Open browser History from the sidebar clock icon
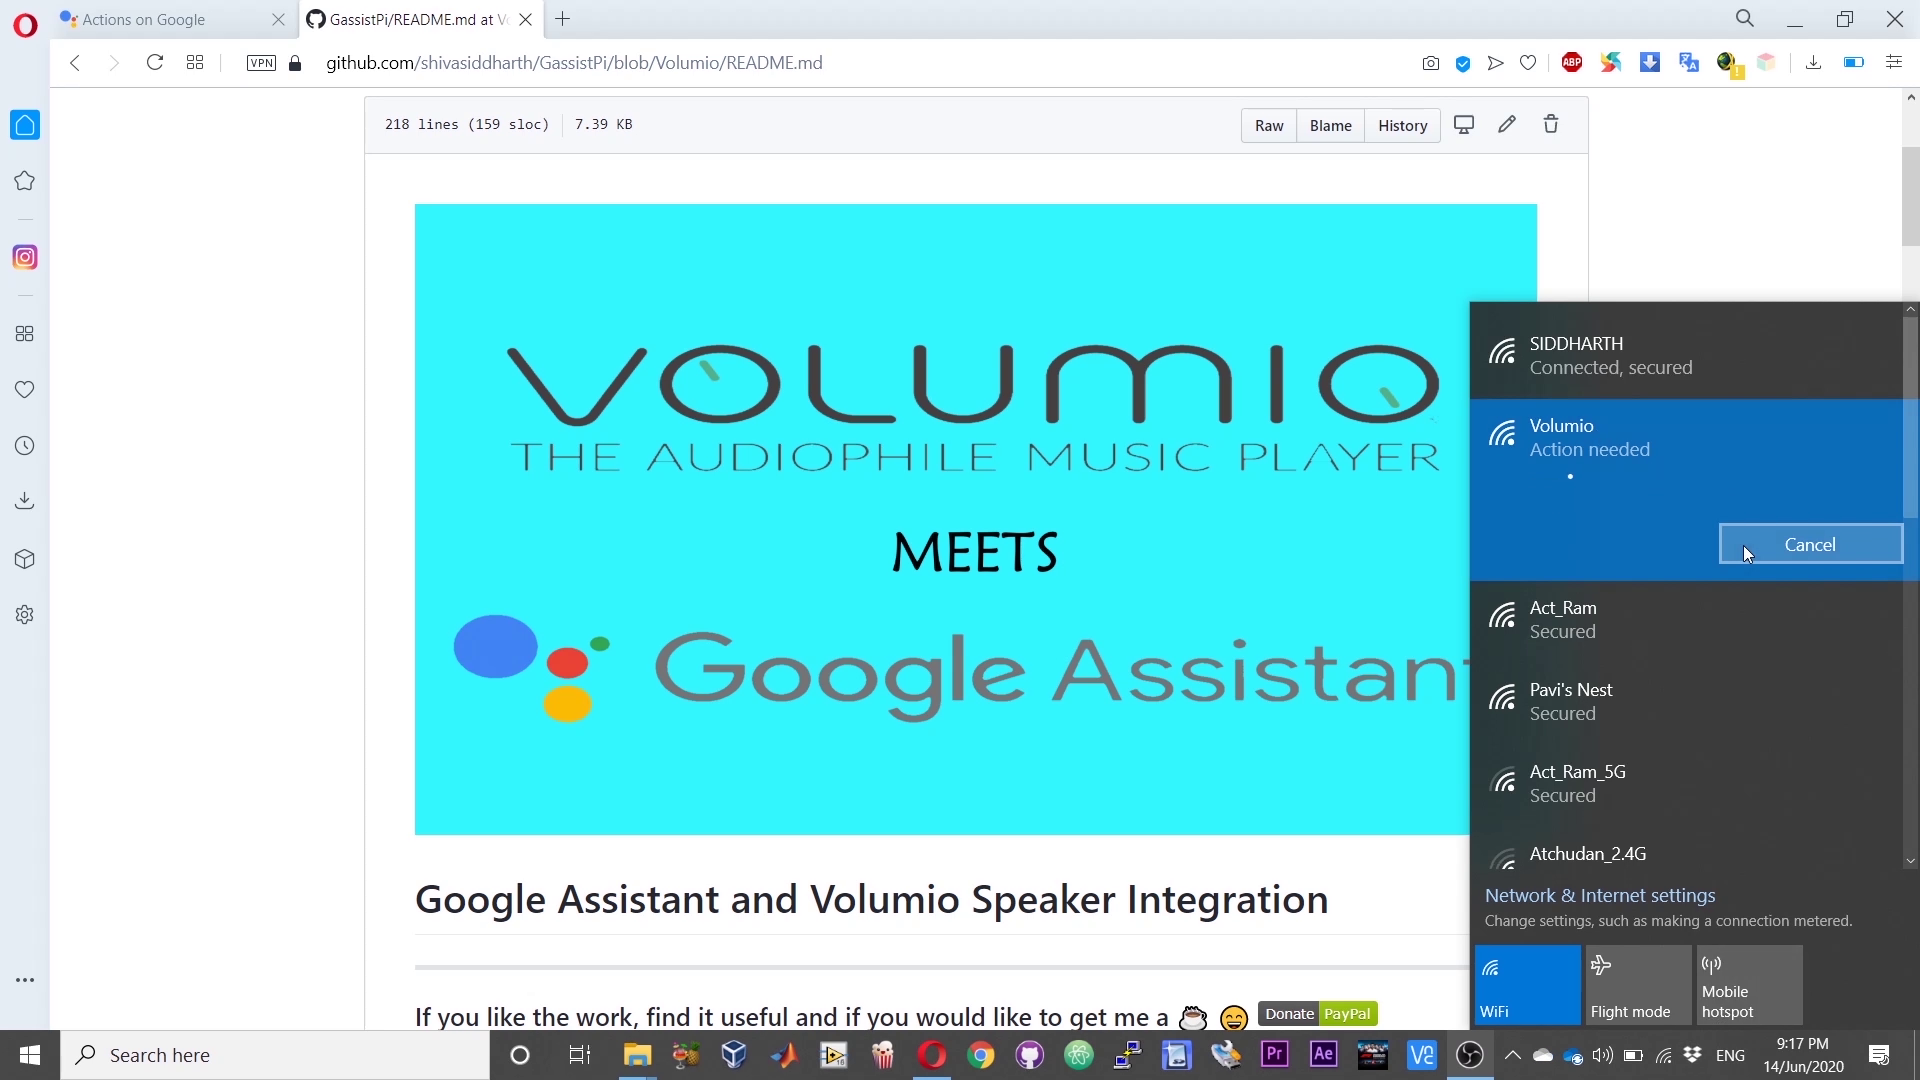Image resolution: width=1920 pixels, height=1080 pixels. tap(25, 445)
